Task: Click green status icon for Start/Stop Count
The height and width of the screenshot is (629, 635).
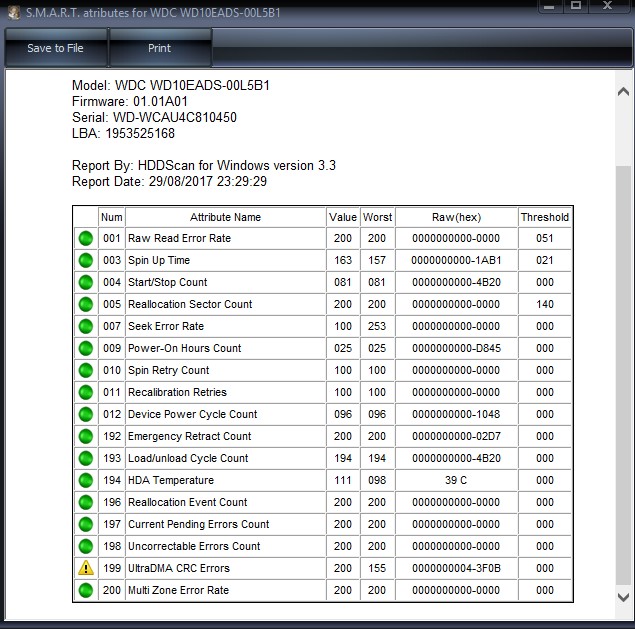Action: click(86, 282)
